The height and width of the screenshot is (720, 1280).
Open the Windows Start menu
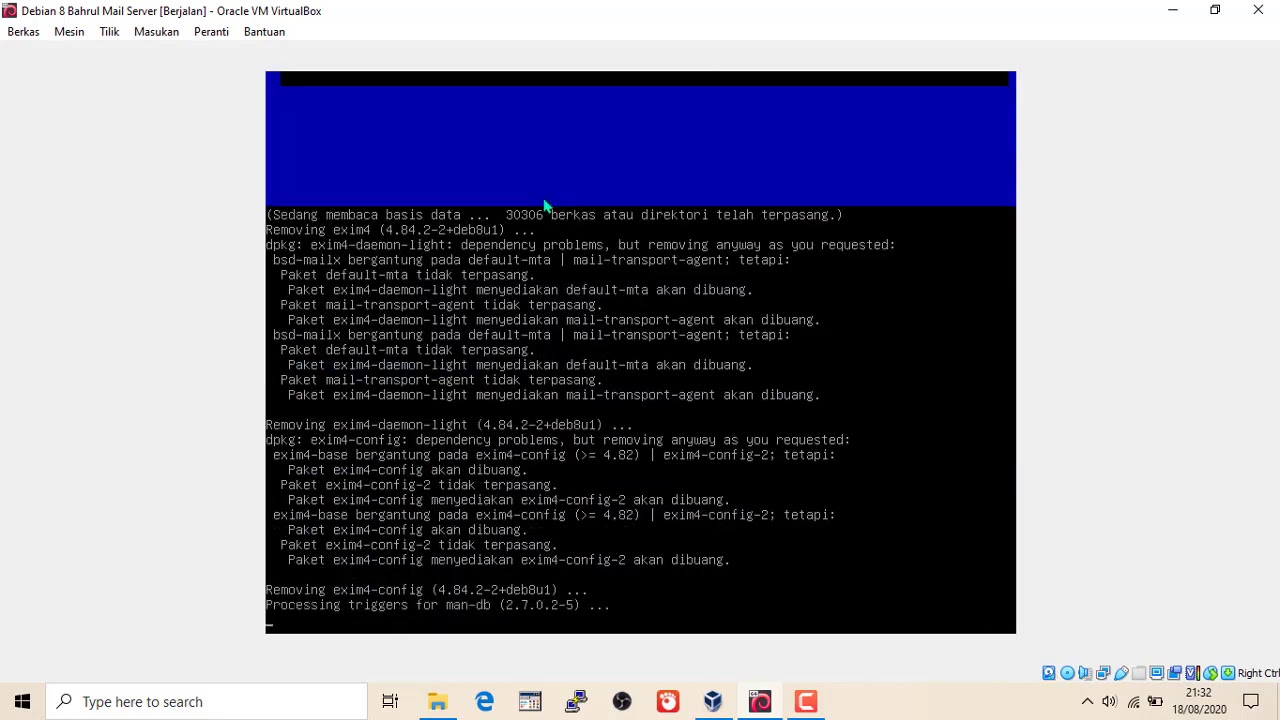point(22,702)
